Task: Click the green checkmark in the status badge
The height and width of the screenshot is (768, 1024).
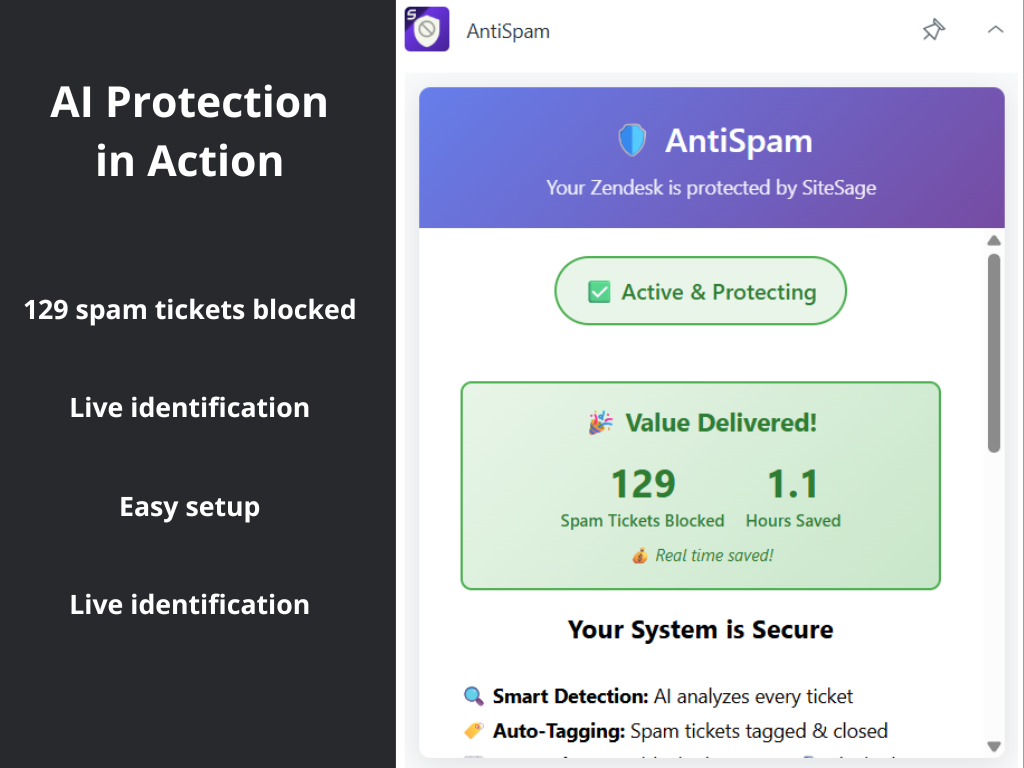Action: pos(599,292)
